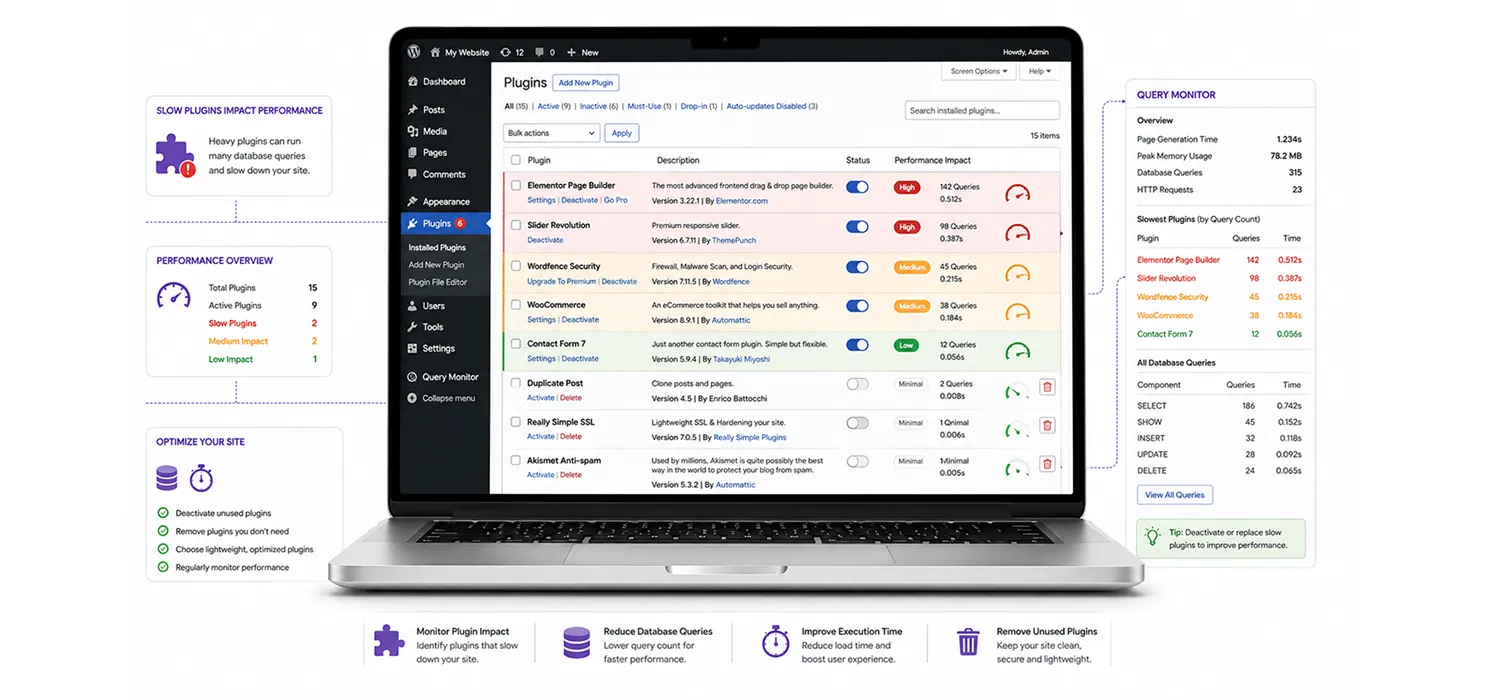Screen dimensions: 1488x700
Task: Tick the Akismet Anti-spam checkbox
Action: tap(516, 461)
